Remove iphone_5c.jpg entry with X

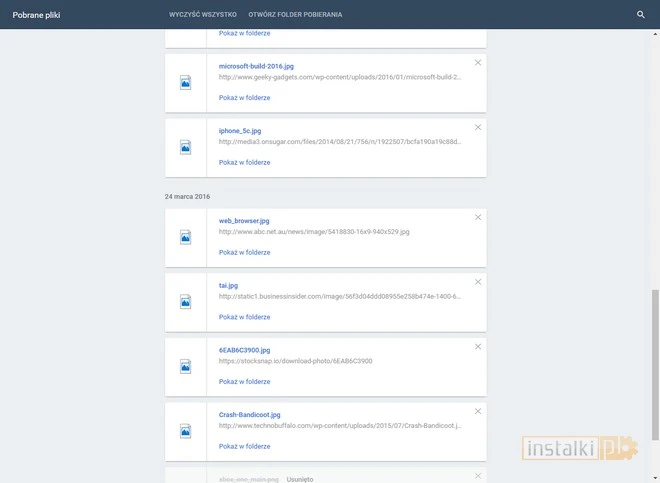pos(477,127)
